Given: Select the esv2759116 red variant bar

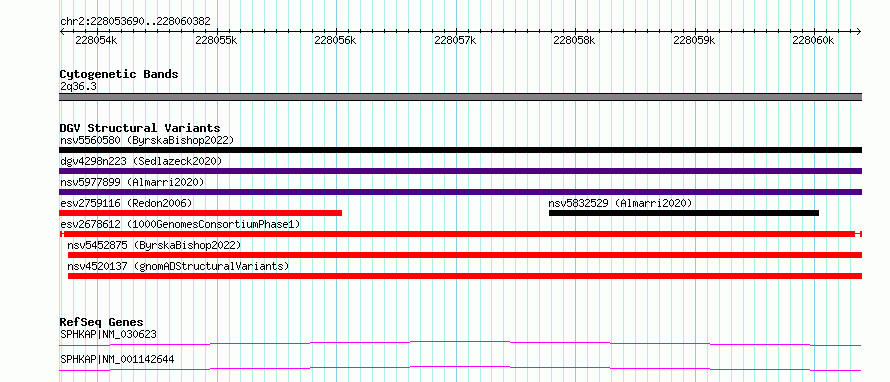Looking at the screenshot, I should (x=200, y=213).
